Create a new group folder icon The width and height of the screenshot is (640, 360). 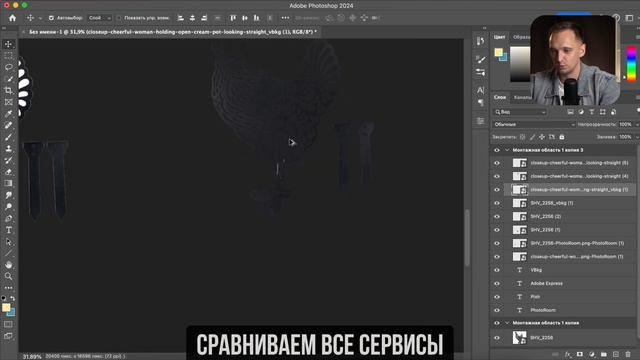pyautogui.click(x=604, y=354)
